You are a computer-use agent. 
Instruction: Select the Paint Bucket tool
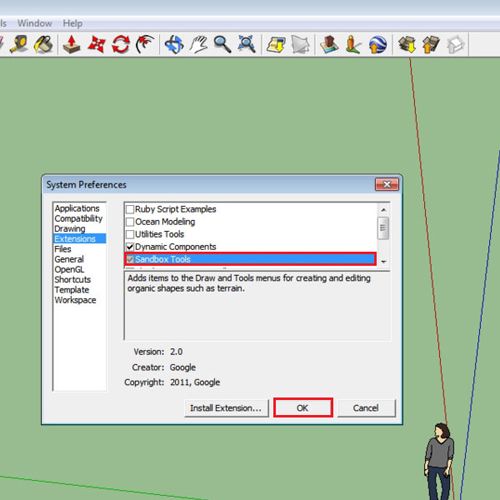point(44,44)
